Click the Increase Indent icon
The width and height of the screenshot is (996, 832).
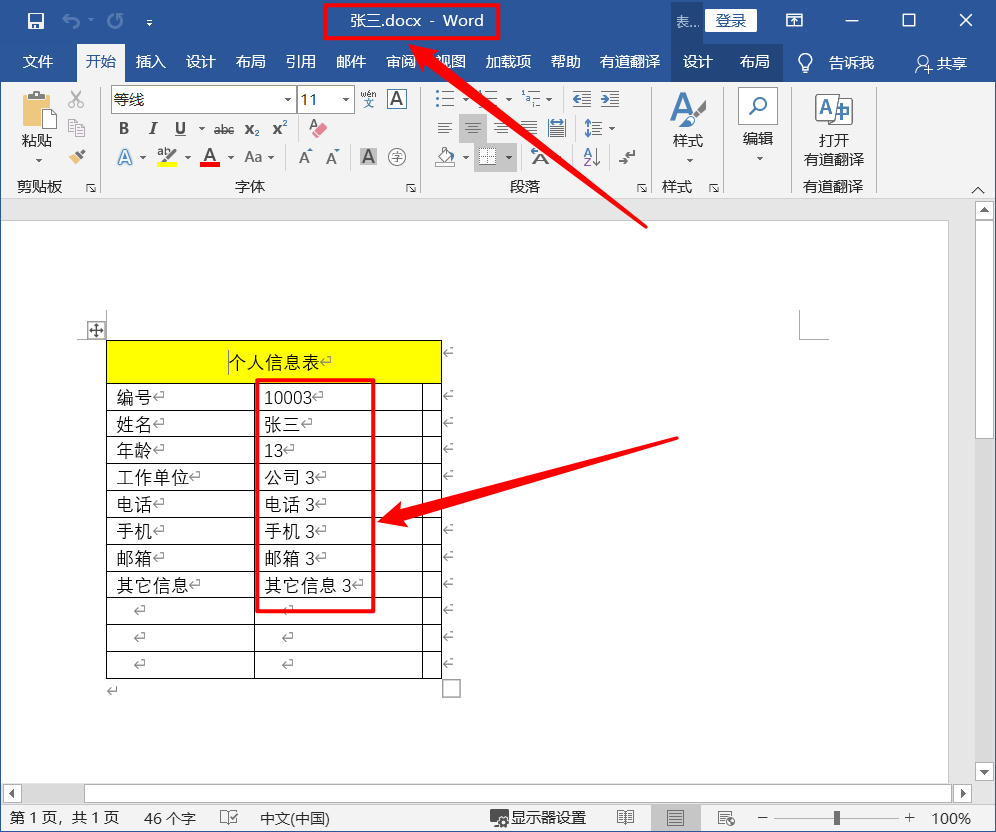pos(608,99)
